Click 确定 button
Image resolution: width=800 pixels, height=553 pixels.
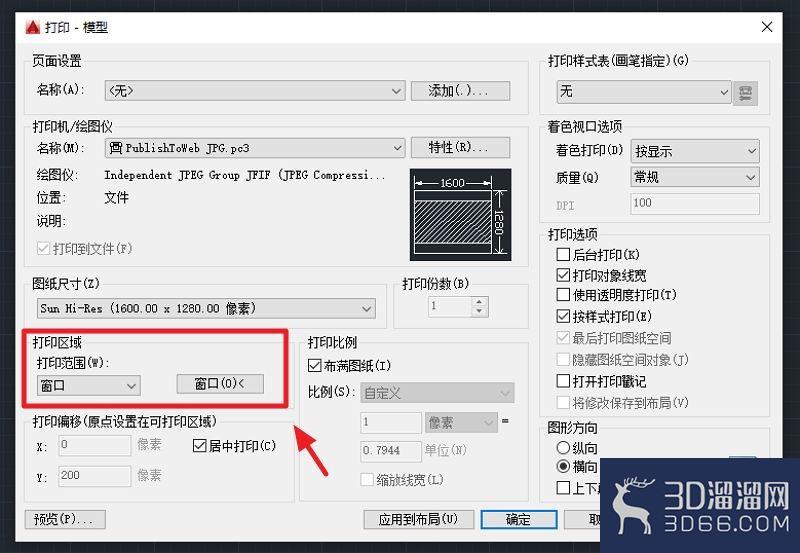[x=519, y=519]
